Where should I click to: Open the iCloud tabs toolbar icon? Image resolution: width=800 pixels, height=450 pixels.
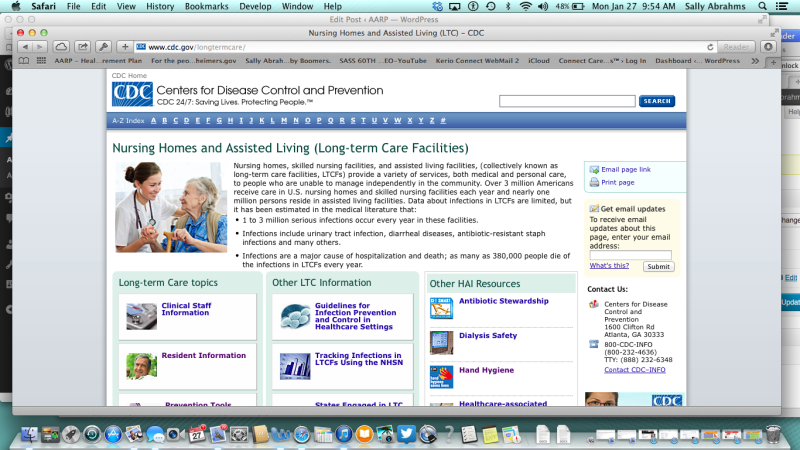tap(61, 47)
